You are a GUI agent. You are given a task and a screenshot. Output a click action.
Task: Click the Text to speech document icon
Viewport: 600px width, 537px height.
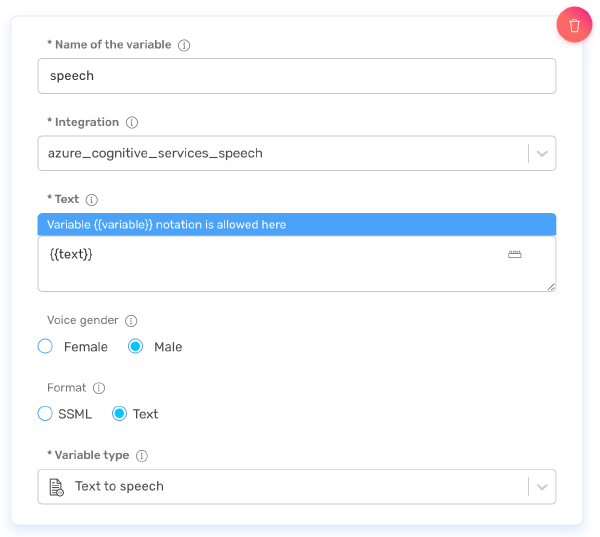[57, 487]
